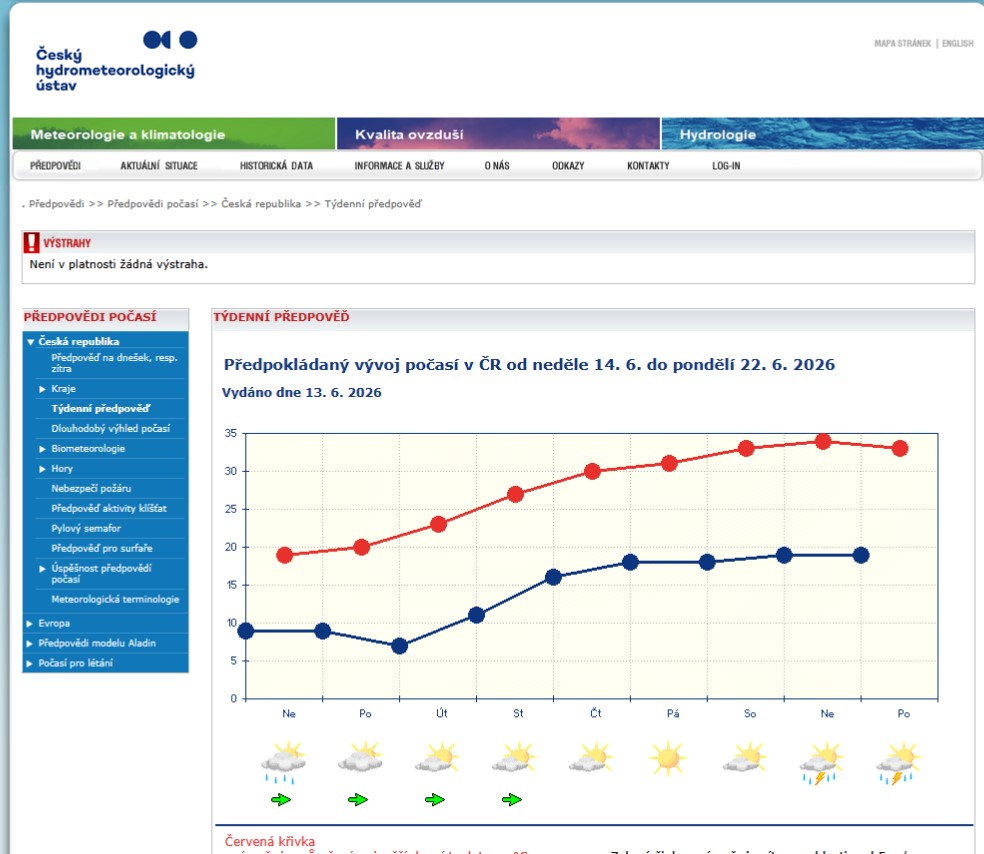Click the green wind arrow under Tuesday

point(435,799)
